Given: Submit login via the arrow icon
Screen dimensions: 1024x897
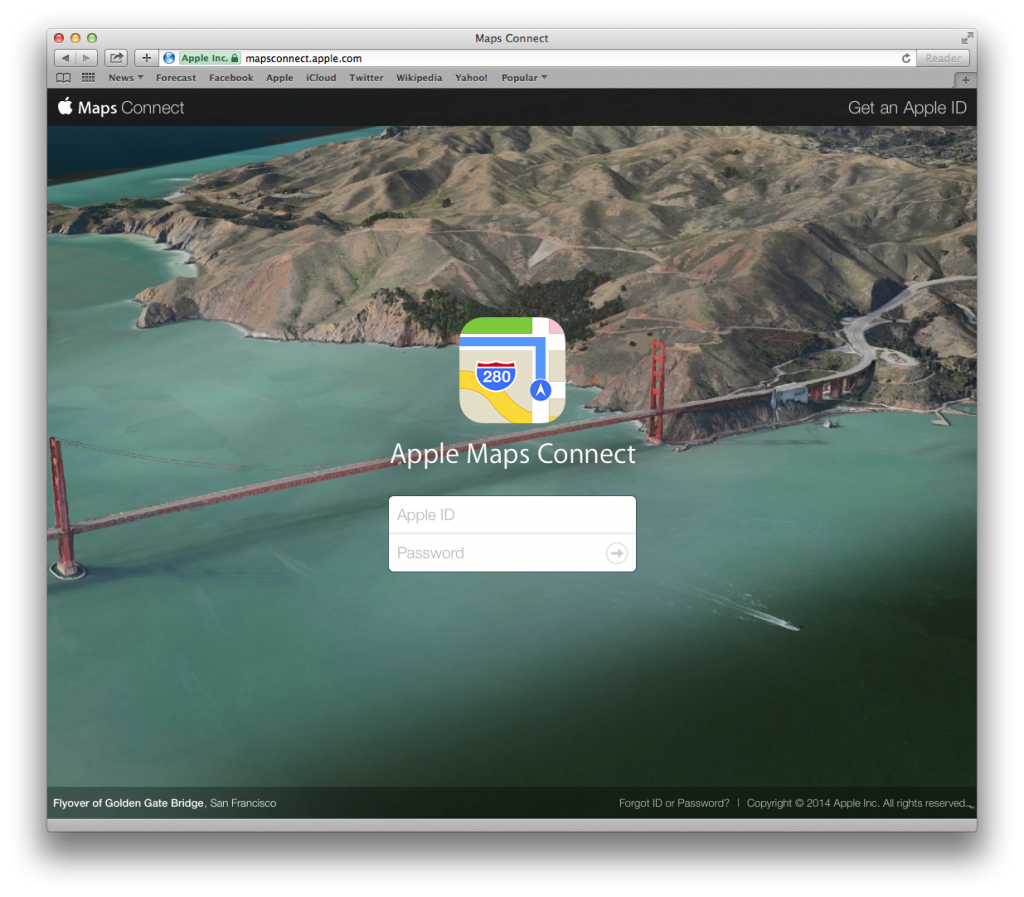Looking at the screenshot, I should [617, 552].
